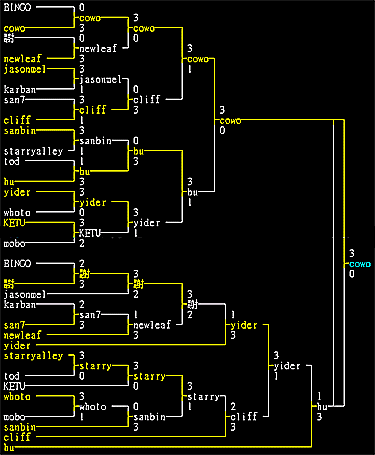Select the yellow "KETU" first-round entry
Viewport: 375px width, 455px height.
coord(14,223)
